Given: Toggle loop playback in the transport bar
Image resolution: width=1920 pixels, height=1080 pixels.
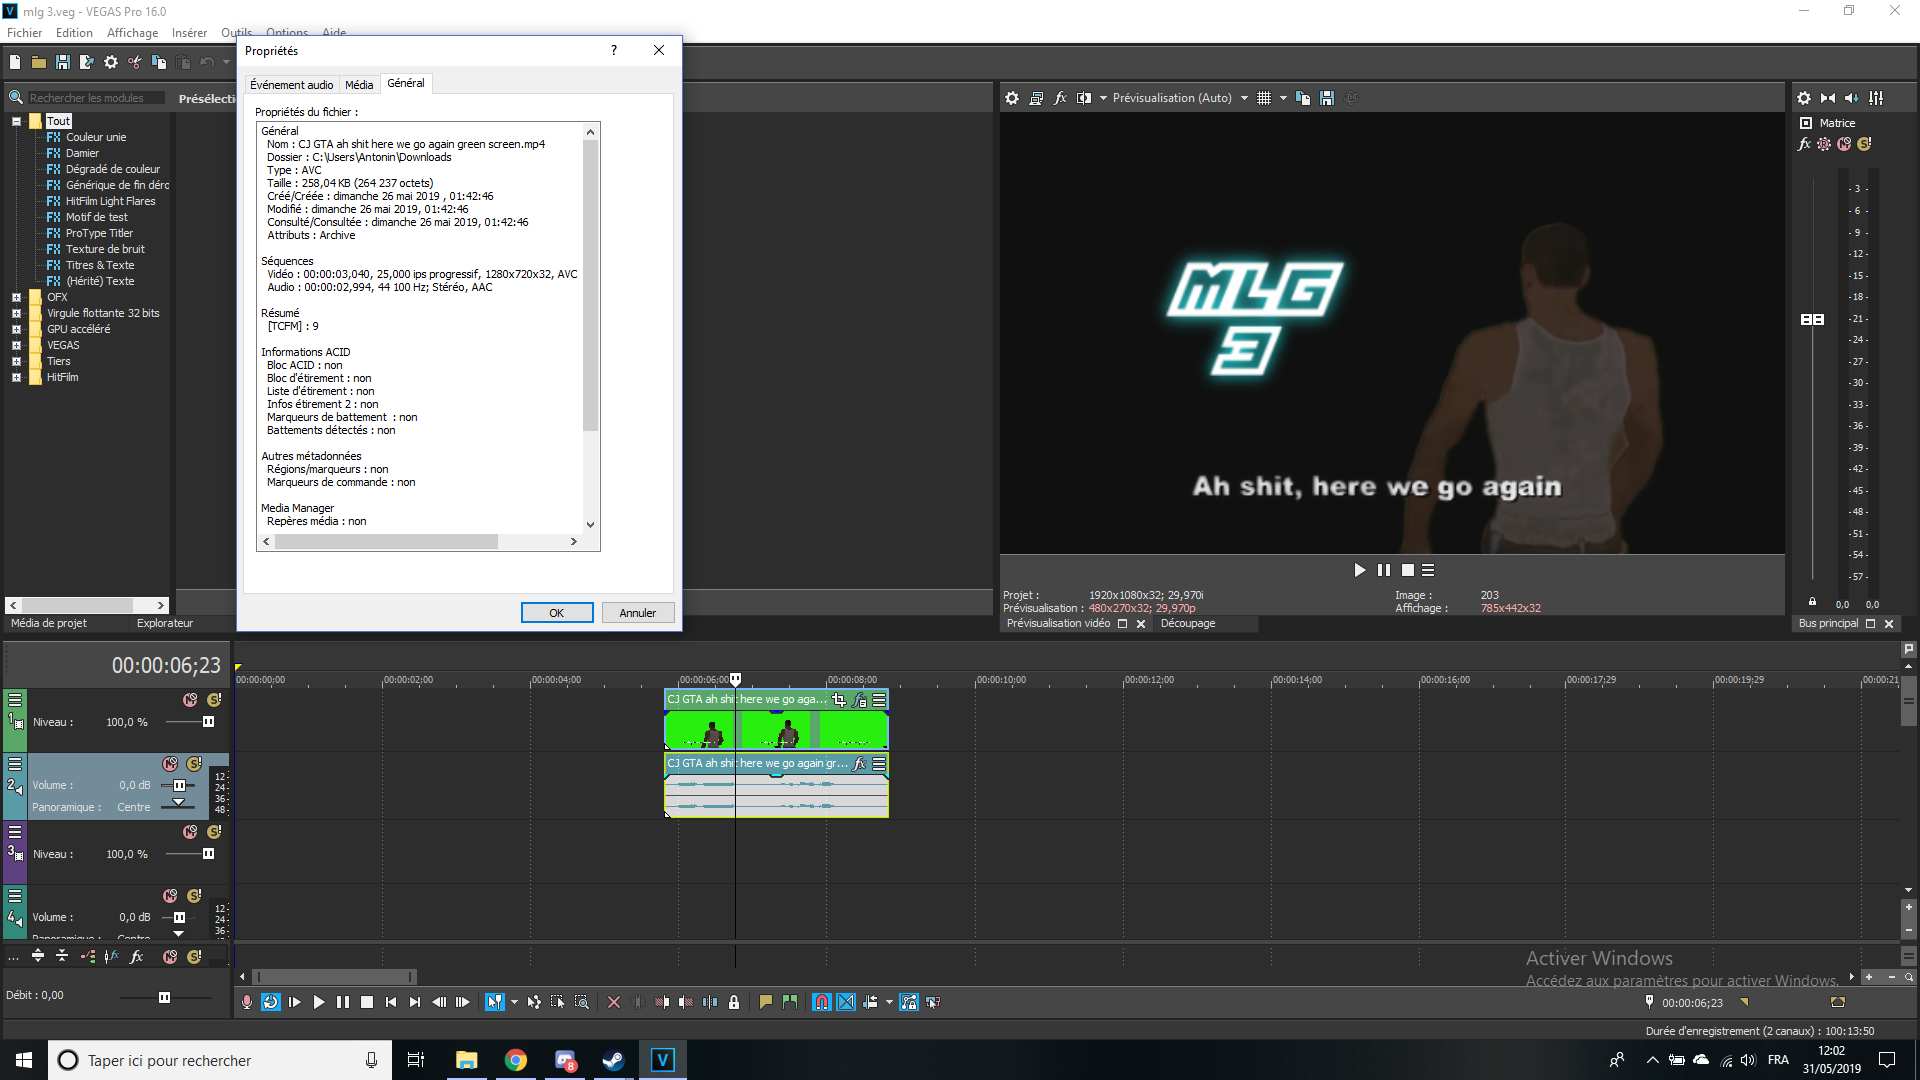Looking at the screenshot, I should [271, 1002].
